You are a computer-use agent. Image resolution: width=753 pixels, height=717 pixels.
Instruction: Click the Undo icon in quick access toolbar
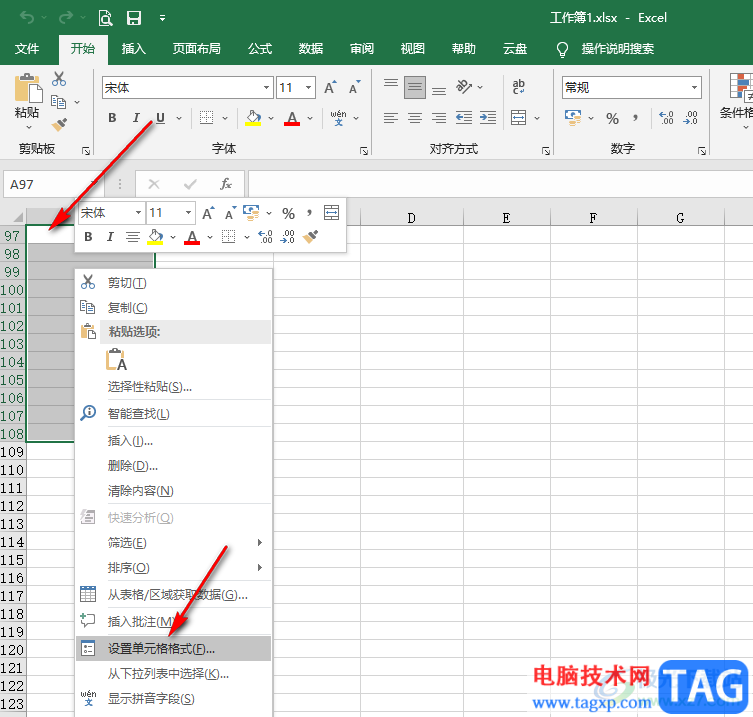(27, 18)
